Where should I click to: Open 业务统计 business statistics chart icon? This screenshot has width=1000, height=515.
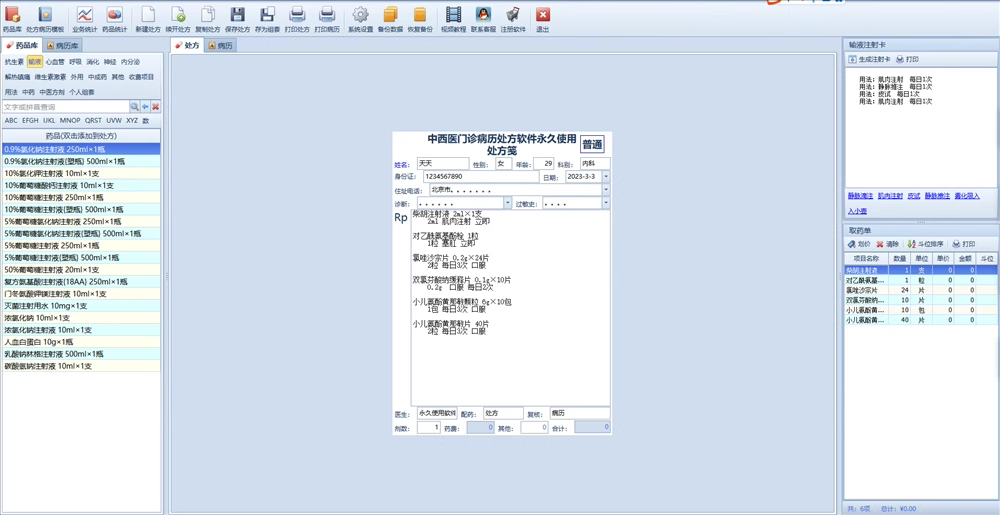(x=85, y=19)
